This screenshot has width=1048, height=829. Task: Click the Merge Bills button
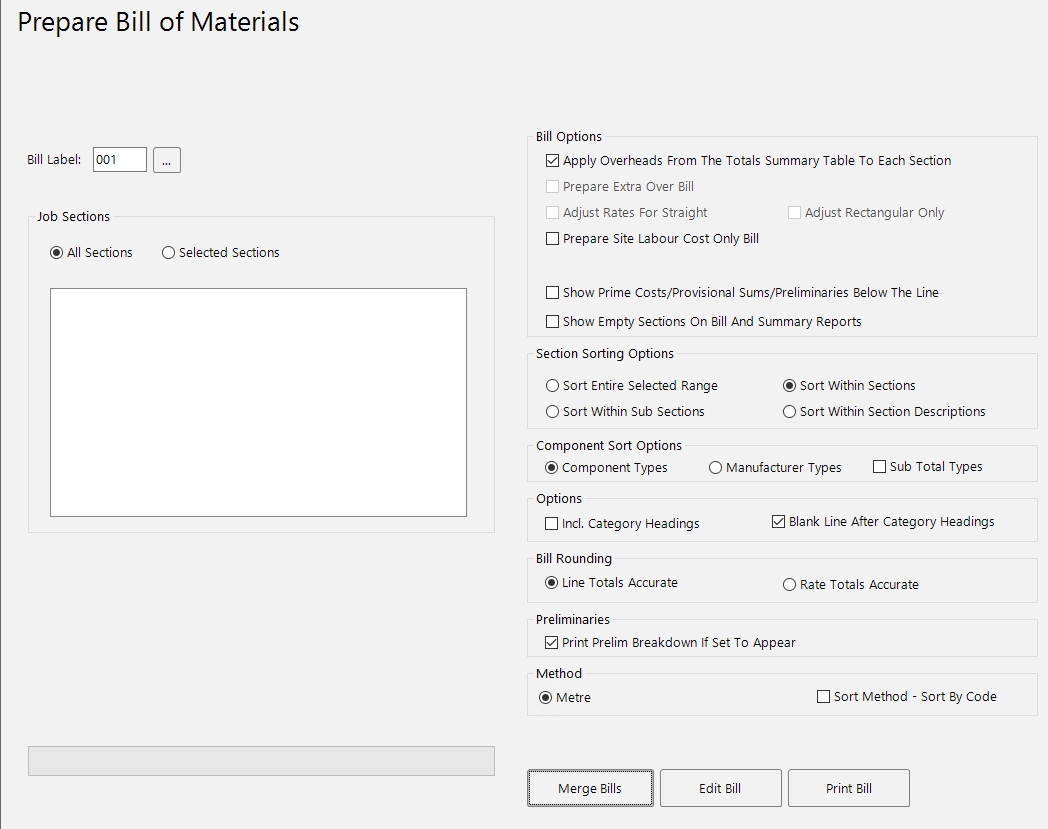point(590,788)
